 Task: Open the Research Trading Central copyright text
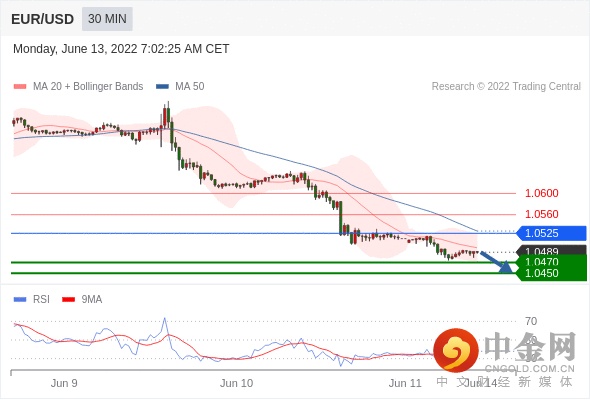click(506, 87)
